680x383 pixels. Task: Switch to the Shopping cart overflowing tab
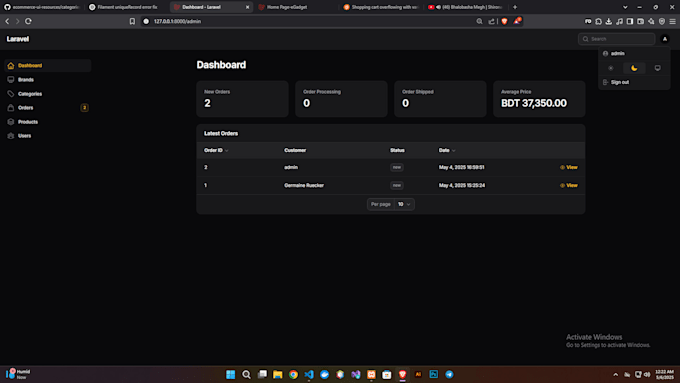tap(380, 7)
